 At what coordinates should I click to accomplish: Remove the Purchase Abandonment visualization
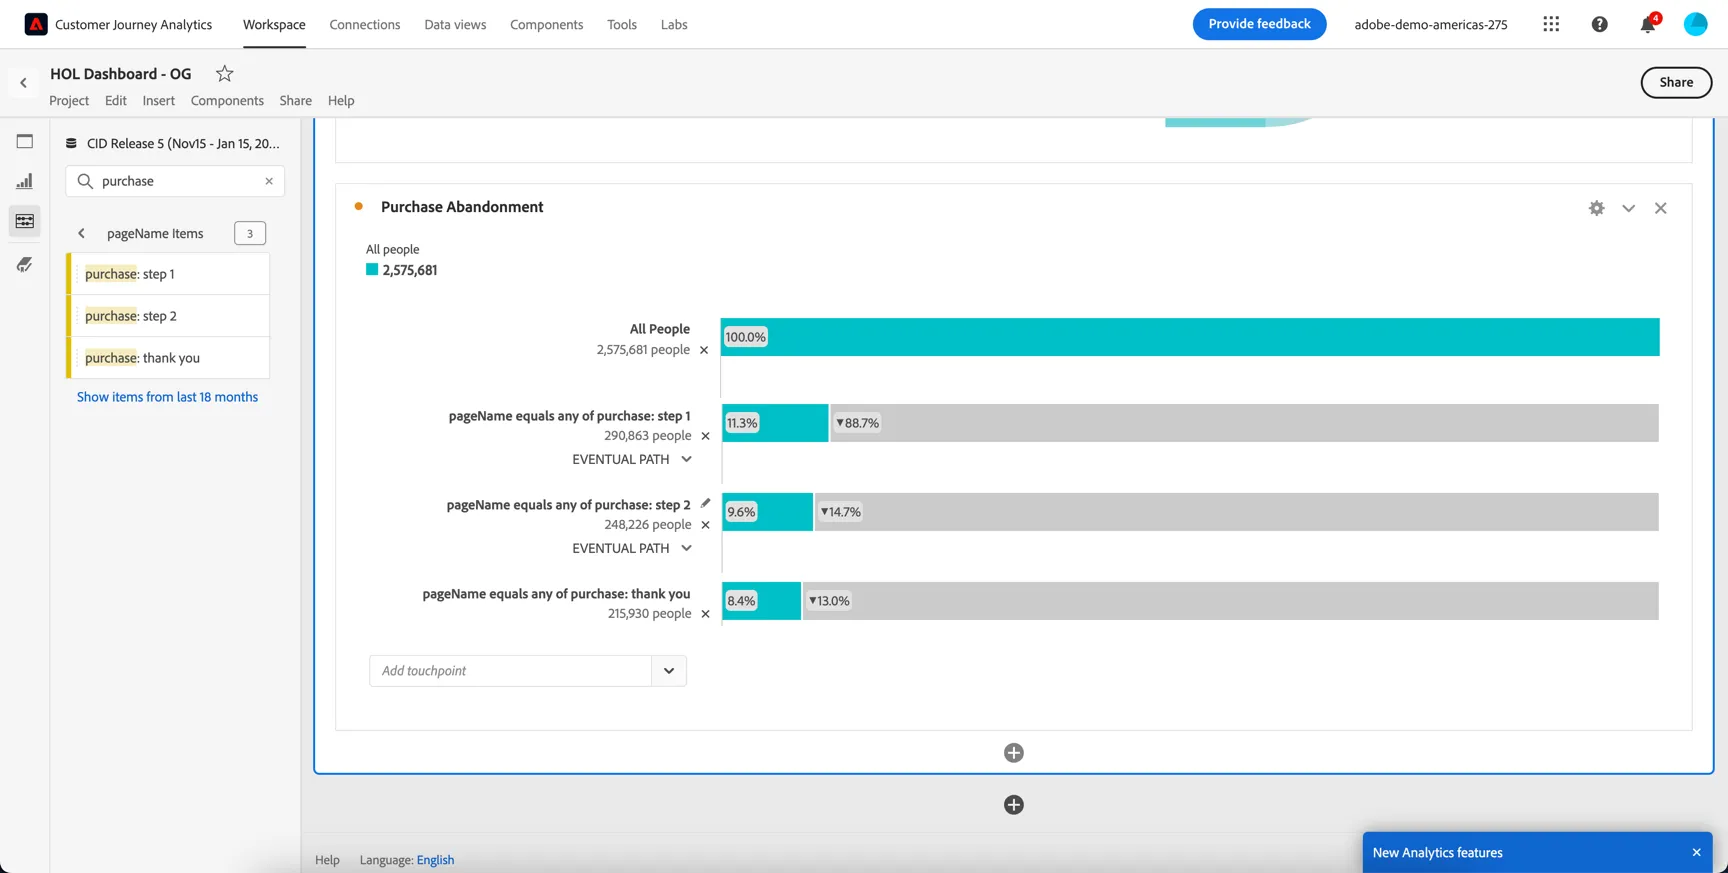[x=1661, y=208]
